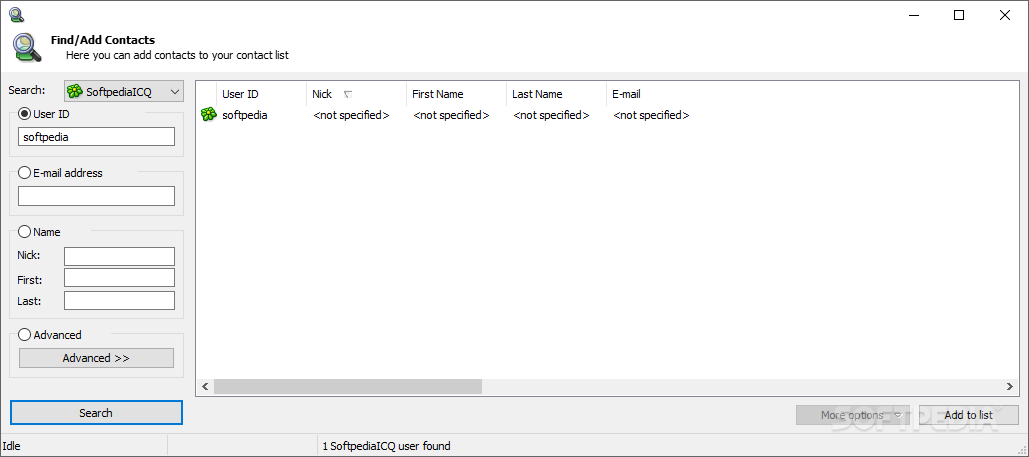Click the horizontal scrollbar thumb in results
This screenshot has width=1029, height=457.
(x=348, y=387)
